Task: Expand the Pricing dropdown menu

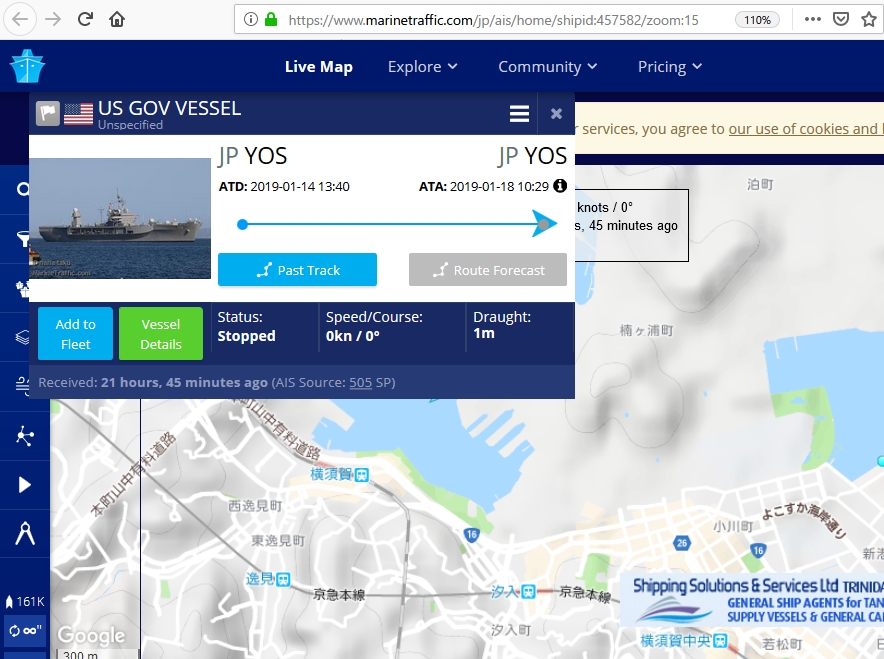Action: [x=669, y=67]
